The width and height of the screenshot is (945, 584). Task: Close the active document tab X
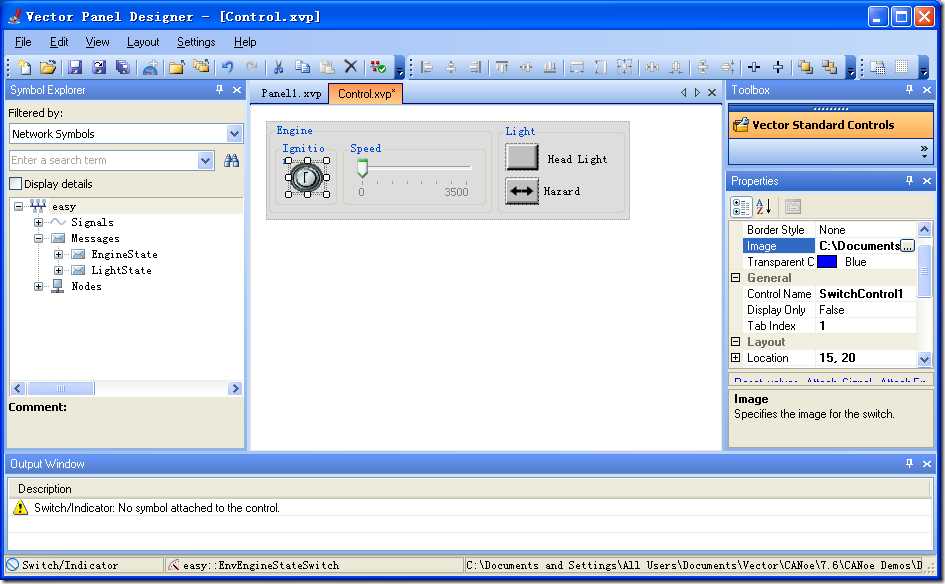pos(712,93)
